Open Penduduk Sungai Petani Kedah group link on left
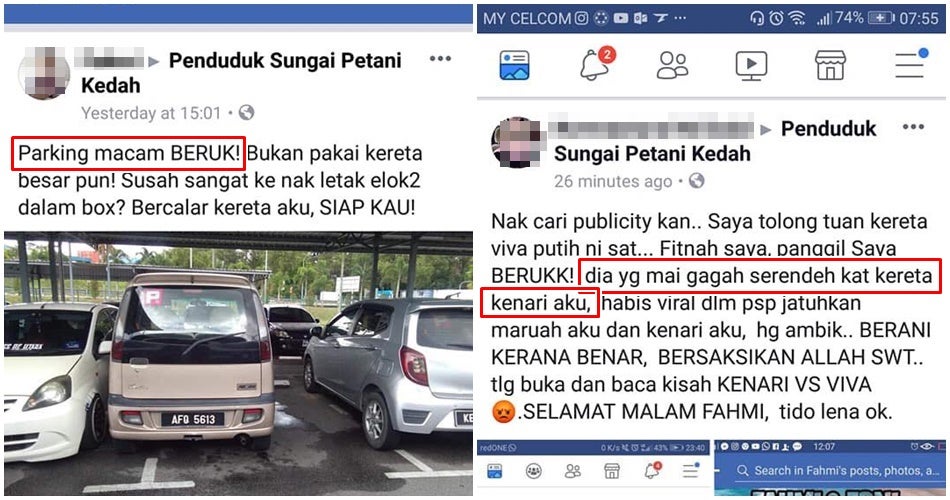Screen dimensions: 950x500 click(x=241, y=73)
